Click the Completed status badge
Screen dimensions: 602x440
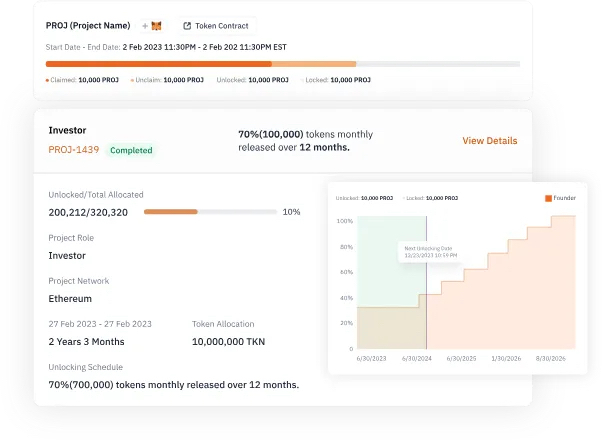point(131,150)
